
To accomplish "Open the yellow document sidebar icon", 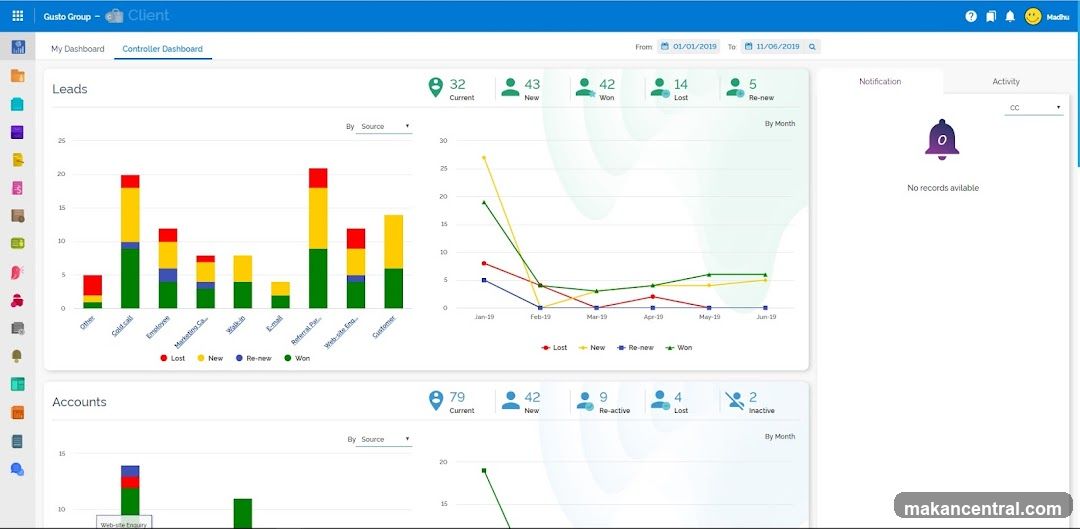I will 18,160.
